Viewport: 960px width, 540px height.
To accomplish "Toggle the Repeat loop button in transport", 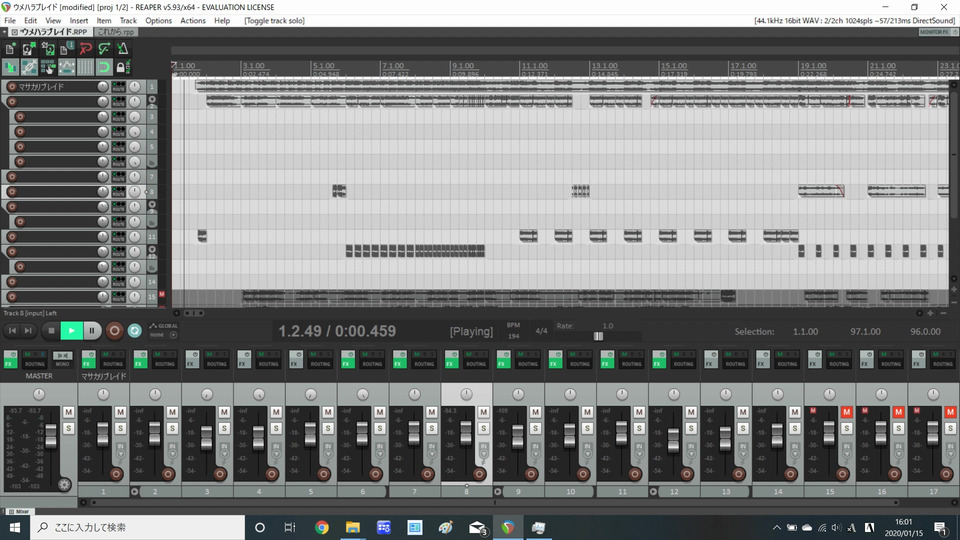I will 135,331.
